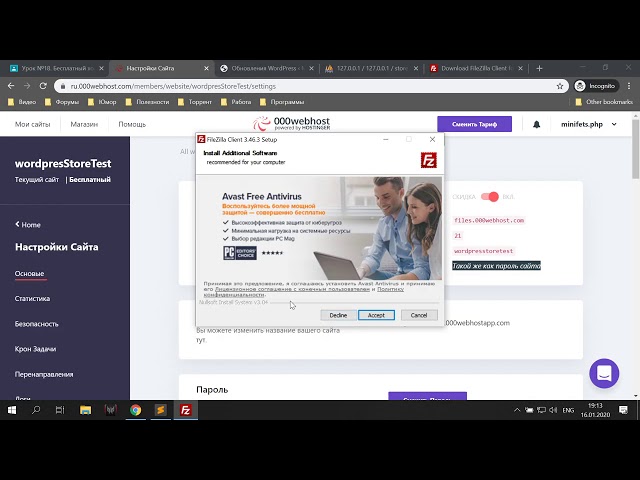Screen dimensions: 640x480
Task: Minimize the FileZilla setup window
Action: (x=386, y=140)
